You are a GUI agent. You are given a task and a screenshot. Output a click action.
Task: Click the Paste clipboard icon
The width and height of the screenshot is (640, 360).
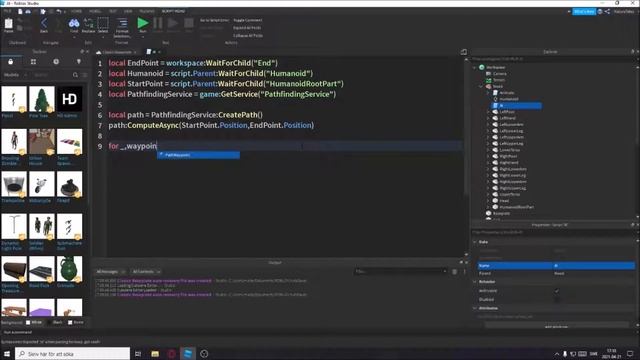click(x=9, y=24)
